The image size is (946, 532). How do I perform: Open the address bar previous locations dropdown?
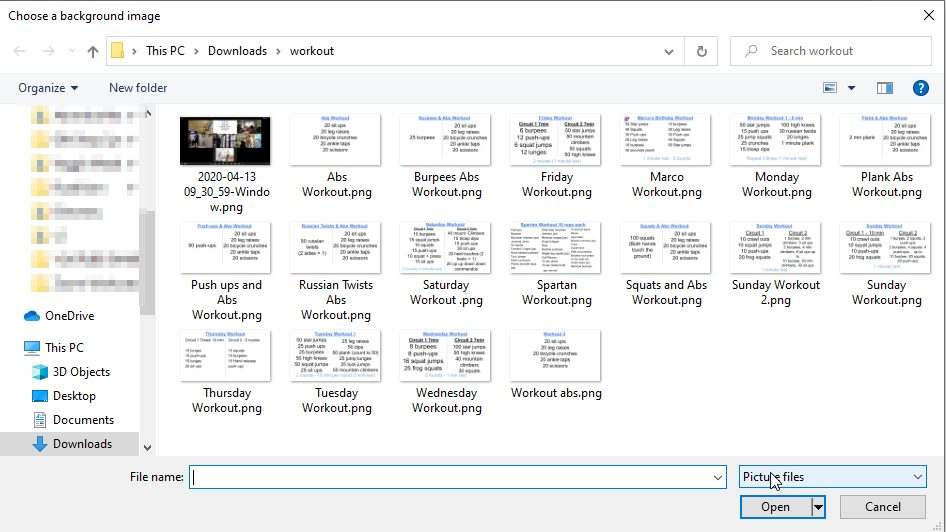(x=669, y=51)
